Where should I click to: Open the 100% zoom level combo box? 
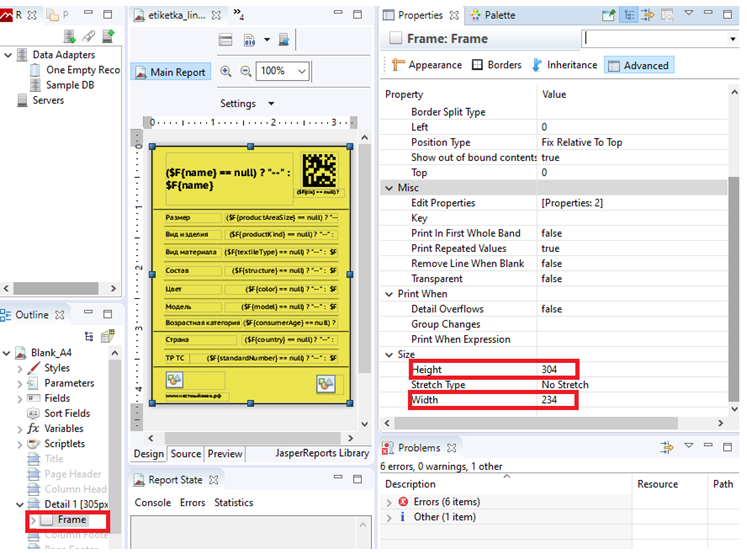pos(283,71)
